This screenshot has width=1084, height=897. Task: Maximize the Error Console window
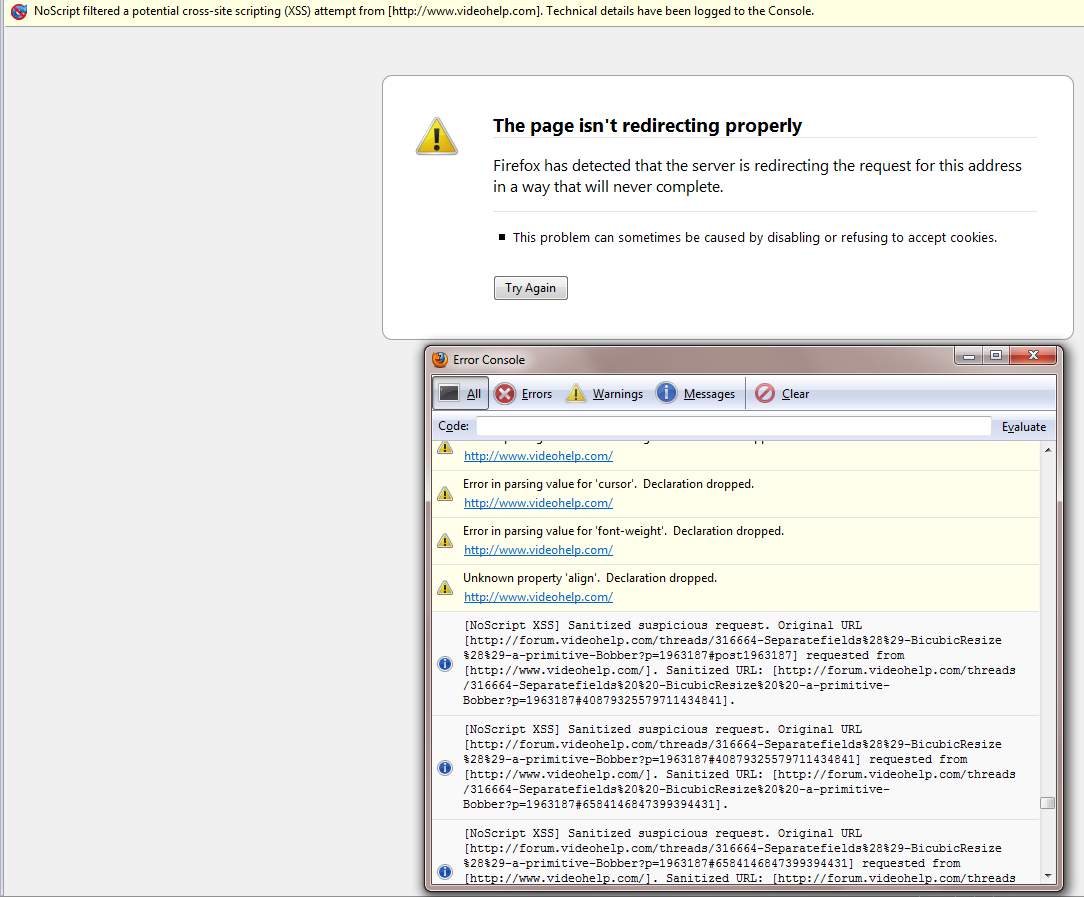point(996,355)
